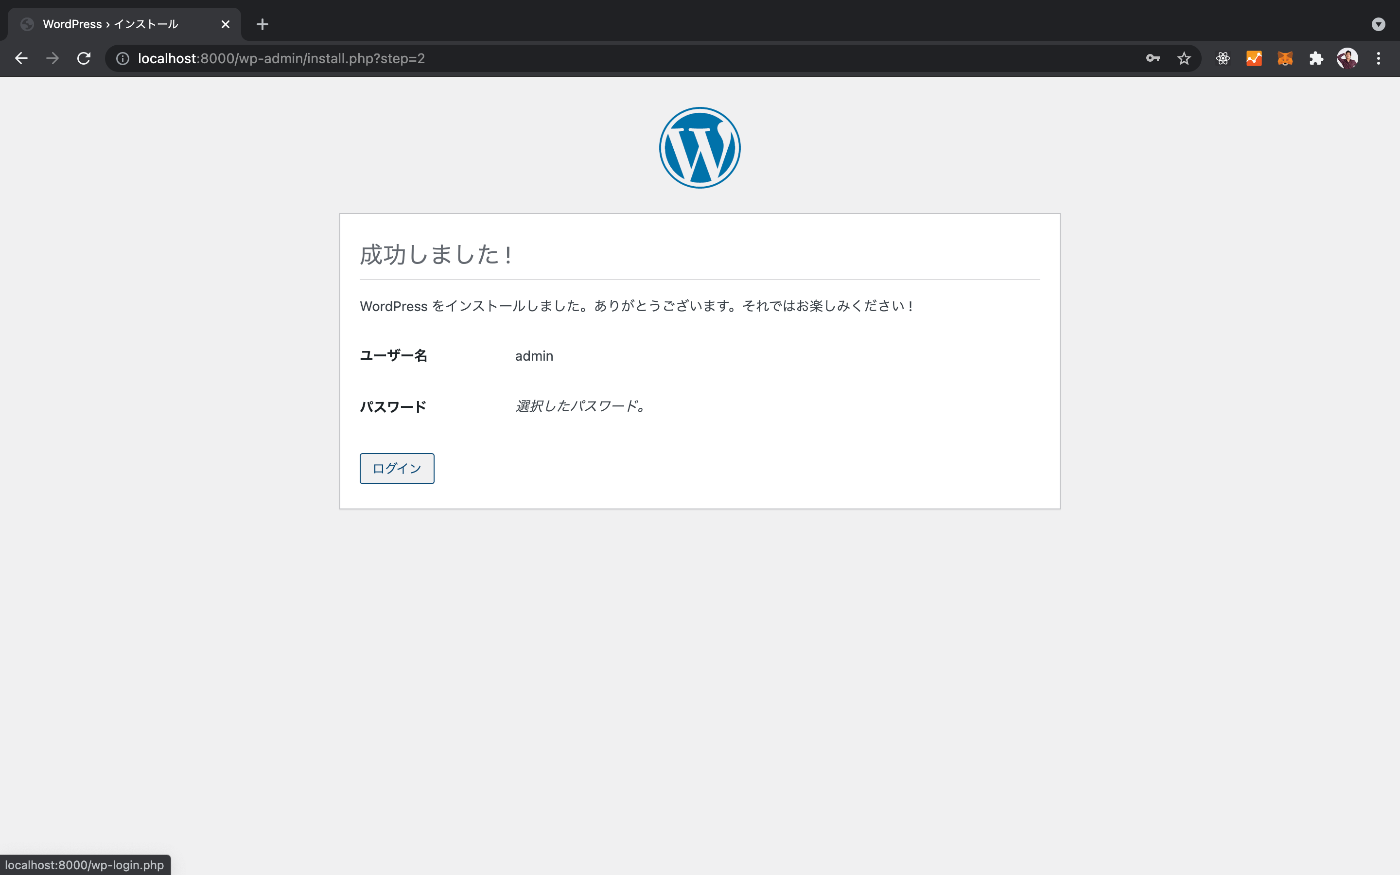This screenshot has width=1400, height=875.
Task: Go back with the browser back arrow
Action: [x=21, y=58]
